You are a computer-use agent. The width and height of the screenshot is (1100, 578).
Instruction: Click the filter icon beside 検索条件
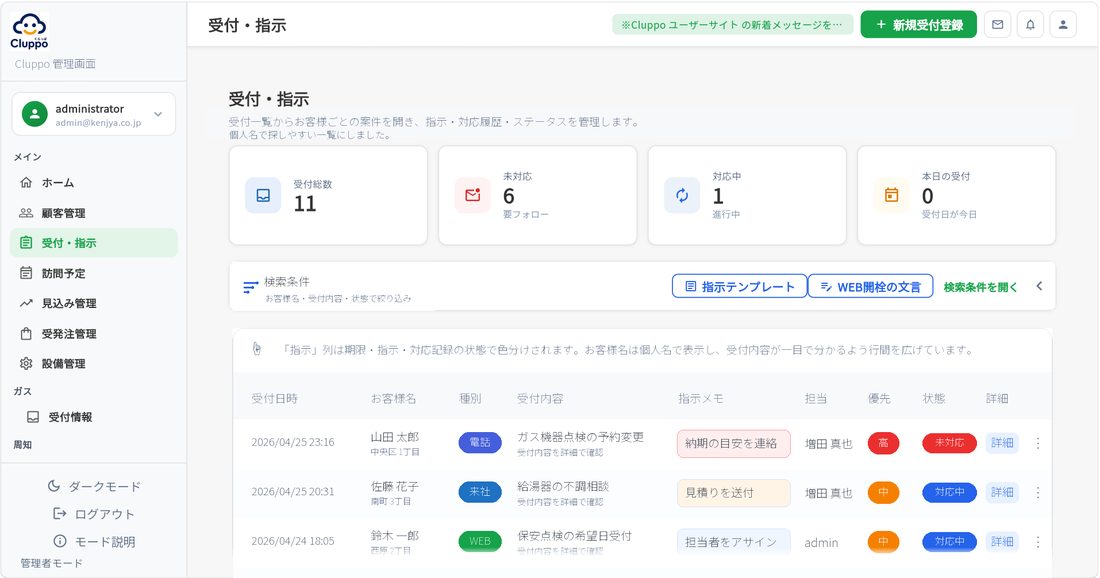(x=250, y=288)
